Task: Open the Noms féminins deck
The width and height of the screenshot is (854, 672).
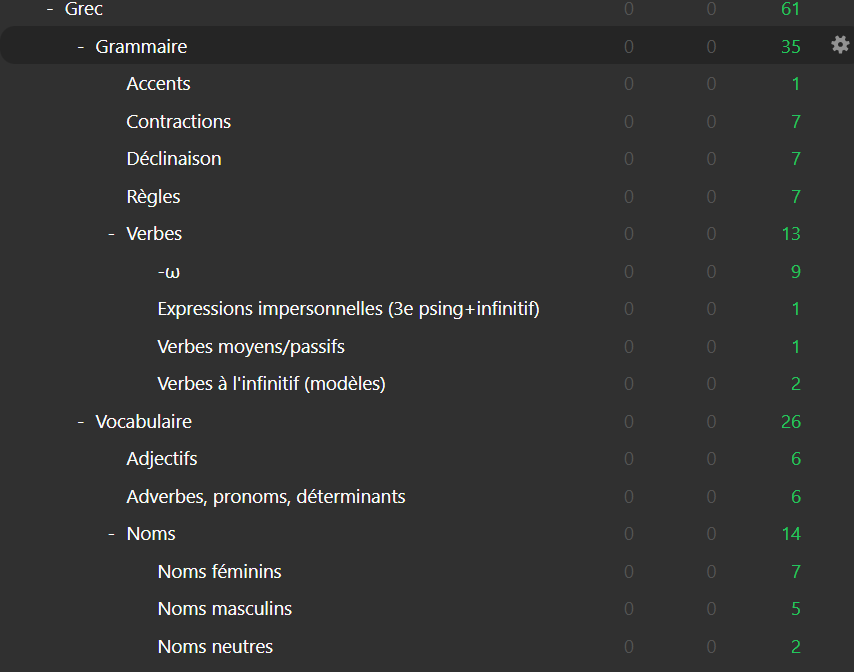Action: point(219,572)
